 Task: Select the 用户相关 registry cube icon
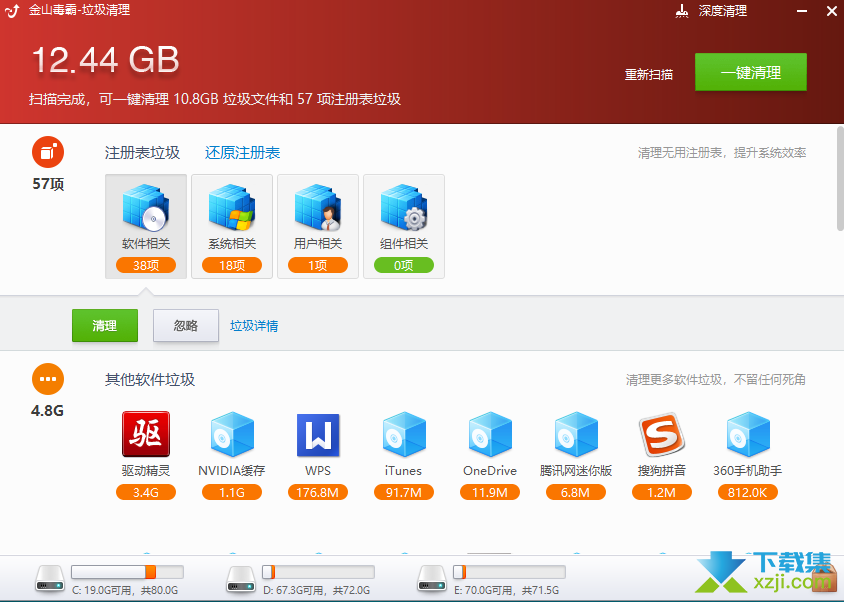click(x=318, y=207)
